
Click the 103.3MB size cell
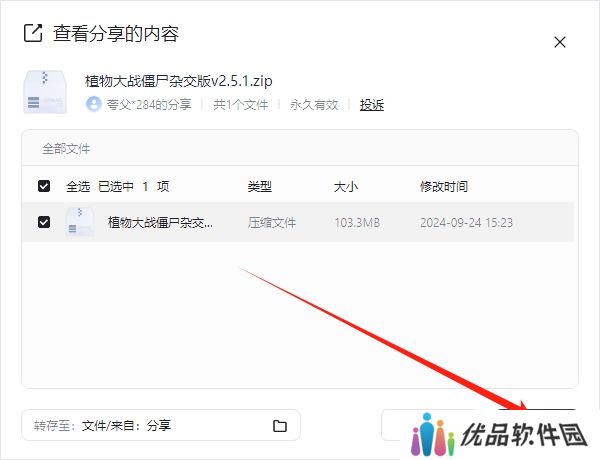pos(357,222)
